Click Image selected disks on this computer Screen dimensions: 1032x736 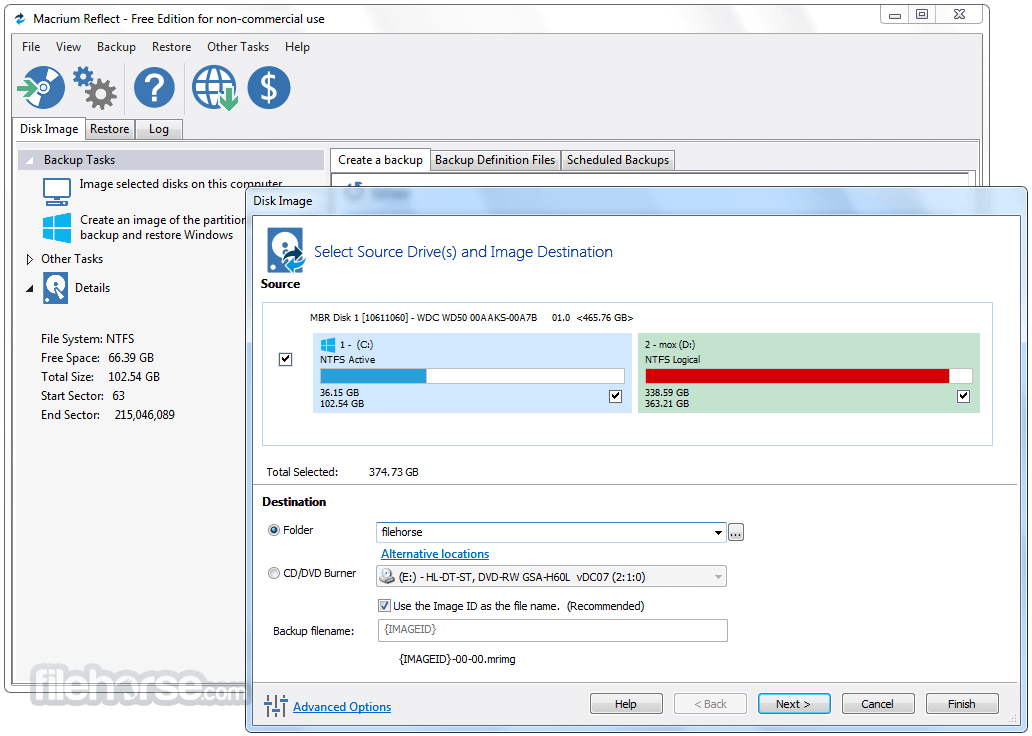point(181,184)
